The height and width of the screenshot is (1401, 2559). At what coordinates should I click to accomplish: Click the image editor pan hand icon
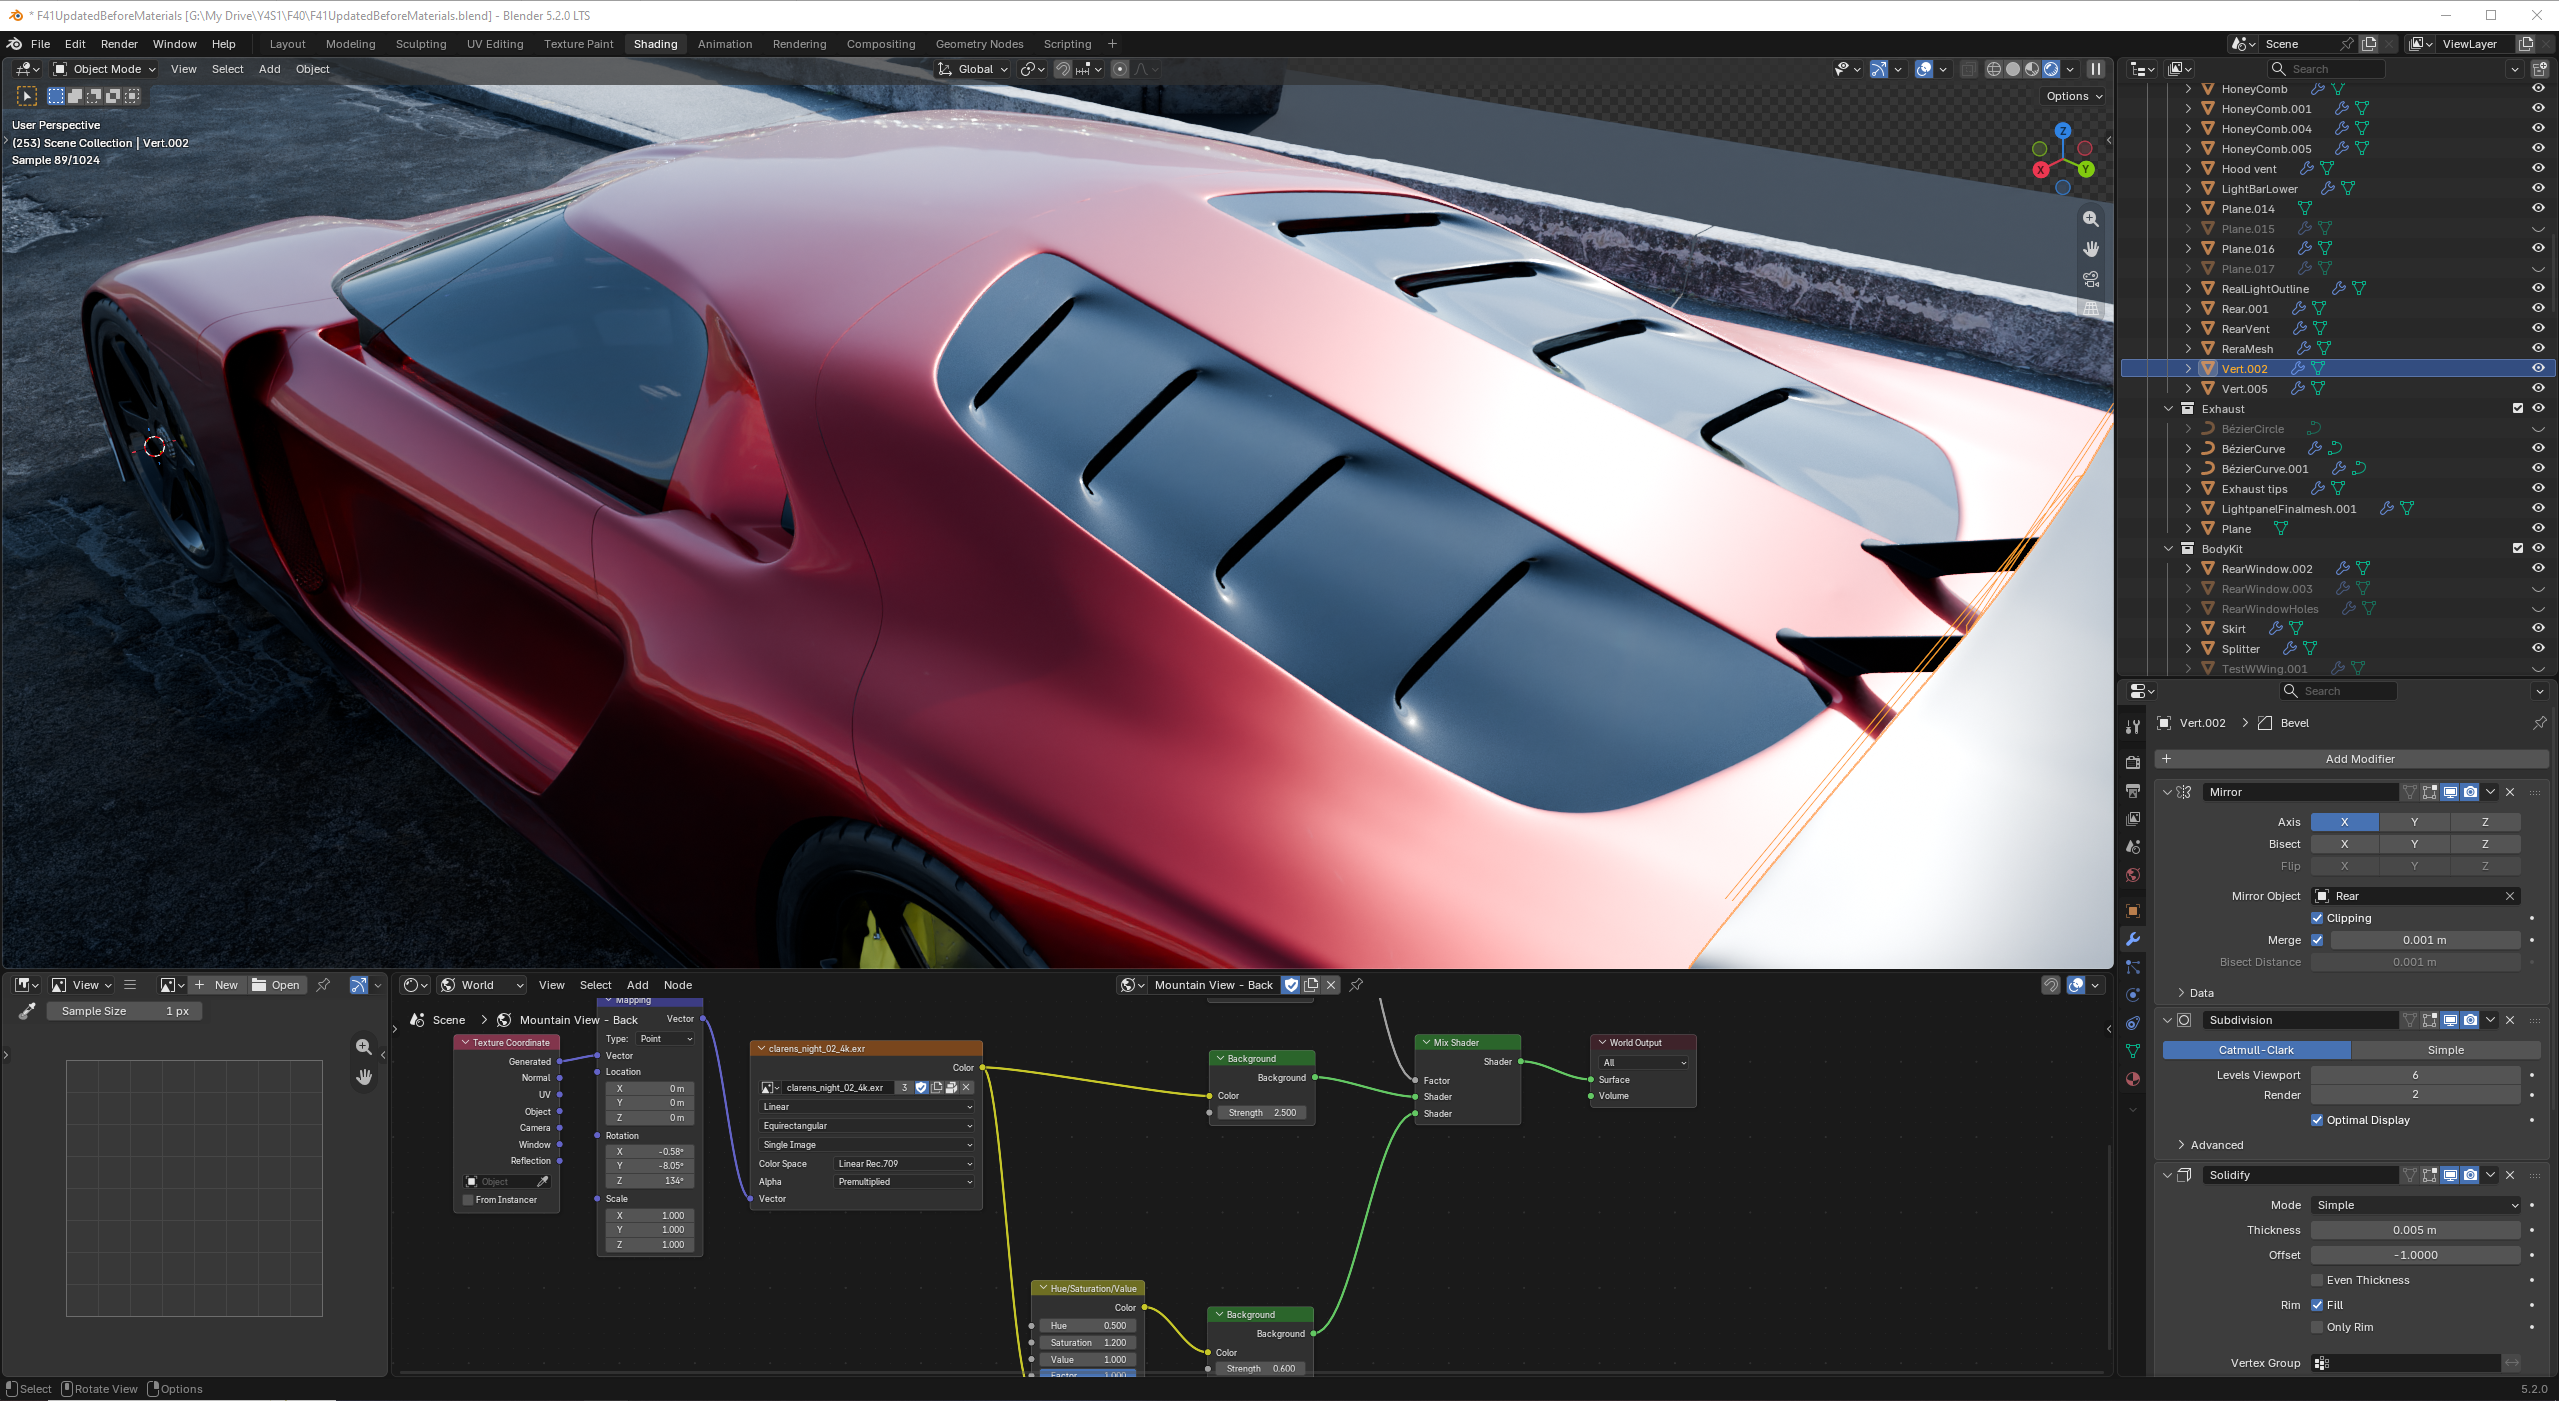364,1077
